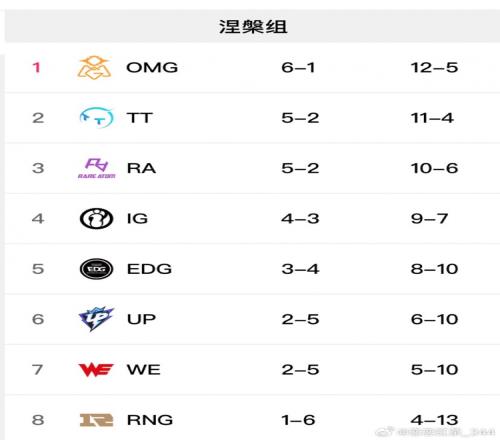The height and width of the screenshot is (440, 500).
Task: Click the pink rank 1 number
Action: (37, 68)
